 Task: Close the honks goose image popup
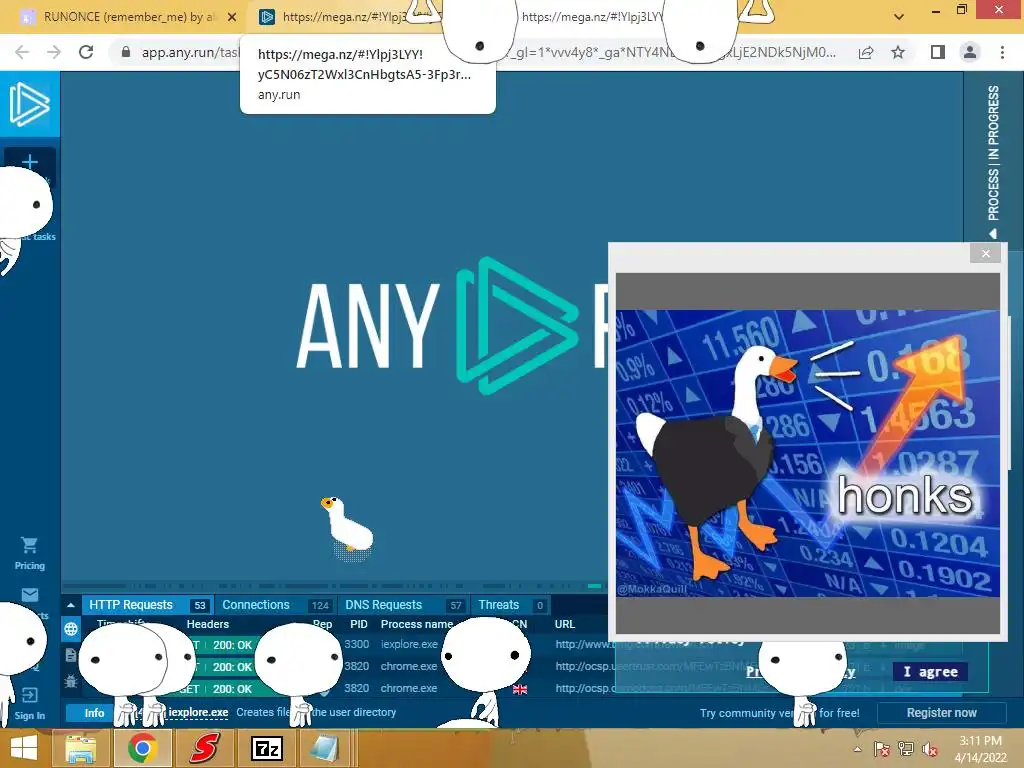tap(985, 253)
